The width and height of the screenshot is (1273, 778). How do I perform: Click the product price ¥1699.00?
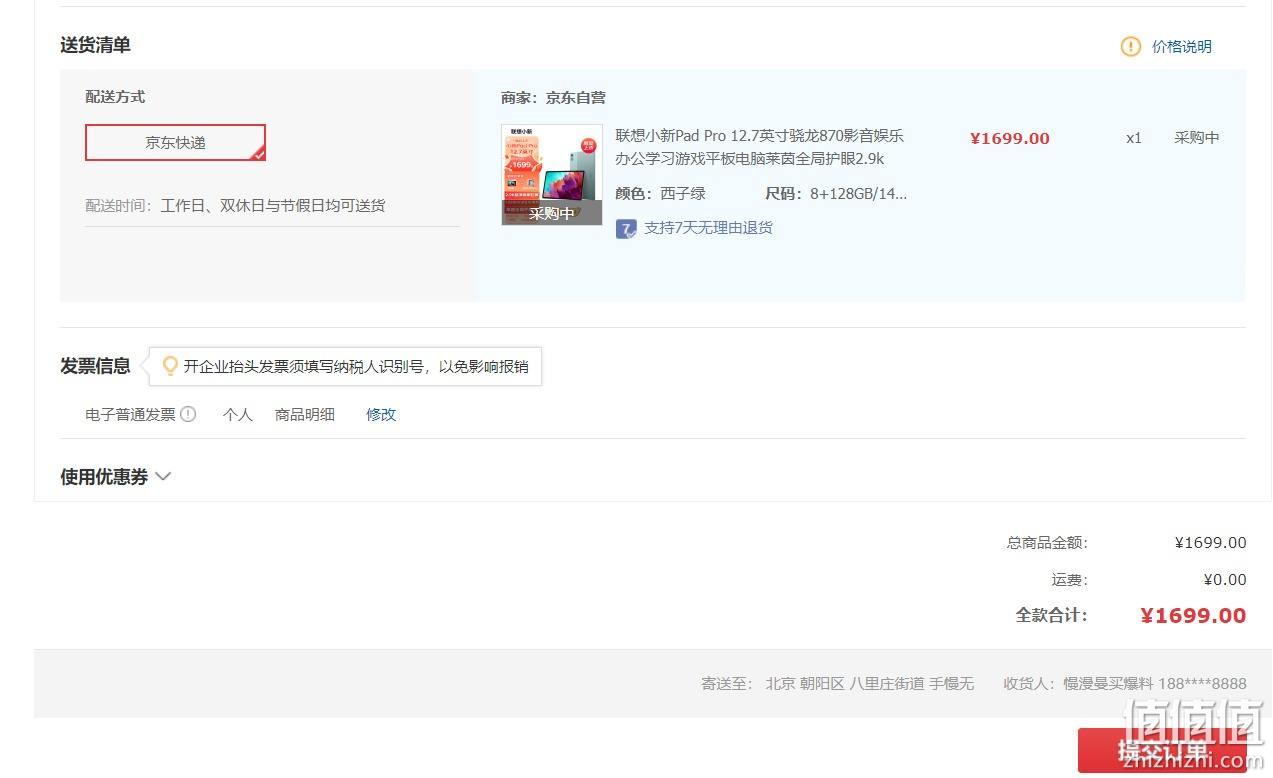pyautogui.click(x=1010, y=138)
